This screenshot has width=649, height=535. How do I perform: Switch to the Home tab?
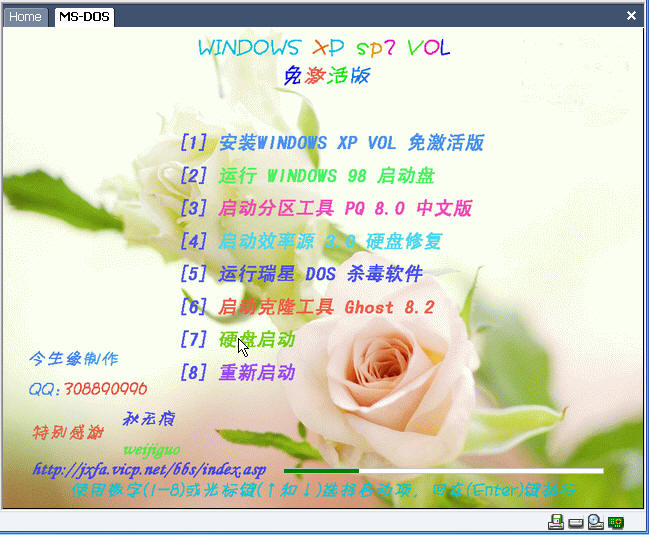point(25,17)
